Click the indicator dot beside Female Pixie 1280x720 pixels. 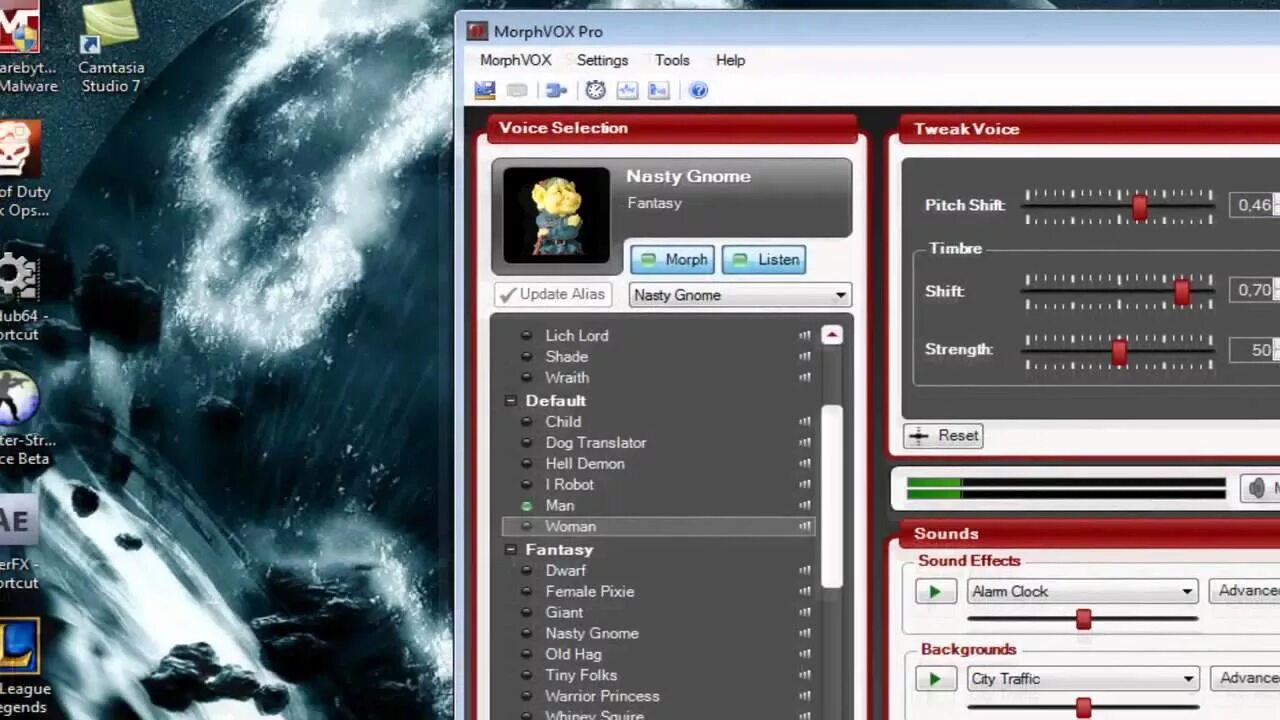pyautogui.click(x=527, y=592)
